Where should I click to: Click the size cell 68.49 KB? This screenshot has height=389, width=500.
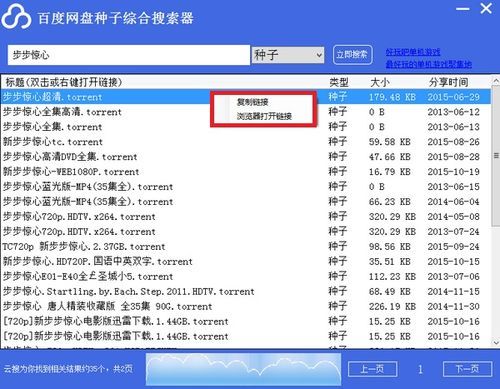[390, 292]
